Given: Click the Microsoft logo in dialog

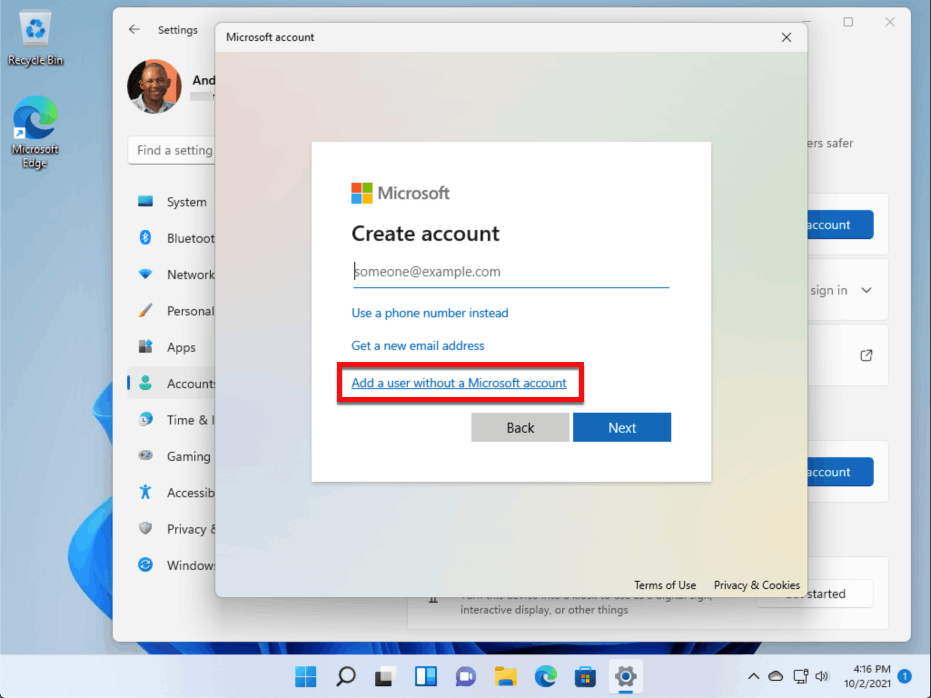Looking at the screenshot, I should point(400,193).
